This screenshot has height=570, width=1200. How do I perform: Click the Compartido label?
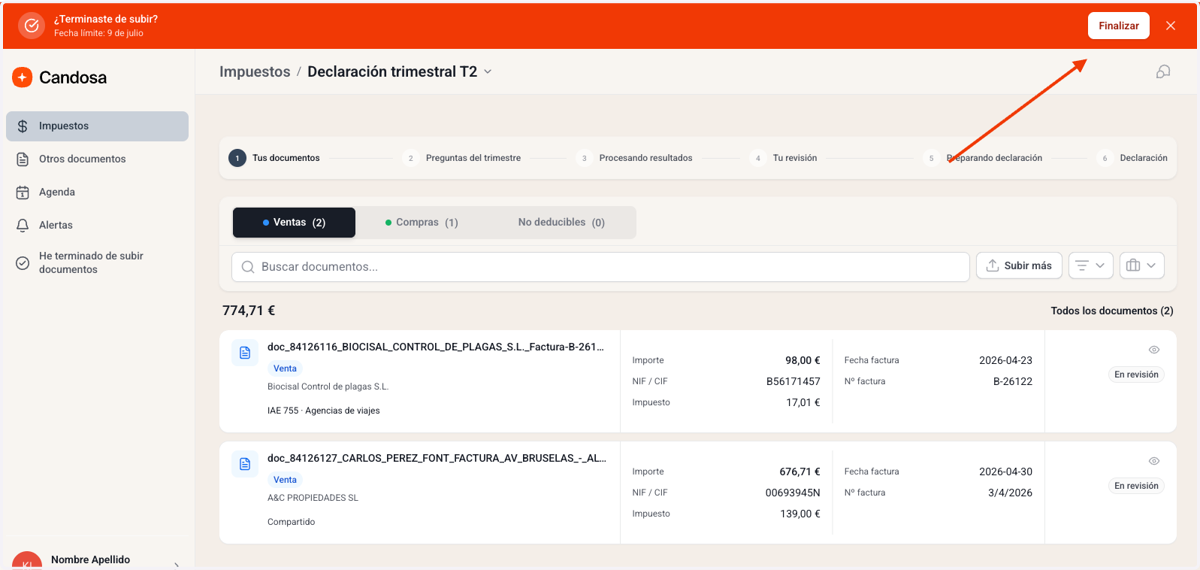(x=291, y=521)
